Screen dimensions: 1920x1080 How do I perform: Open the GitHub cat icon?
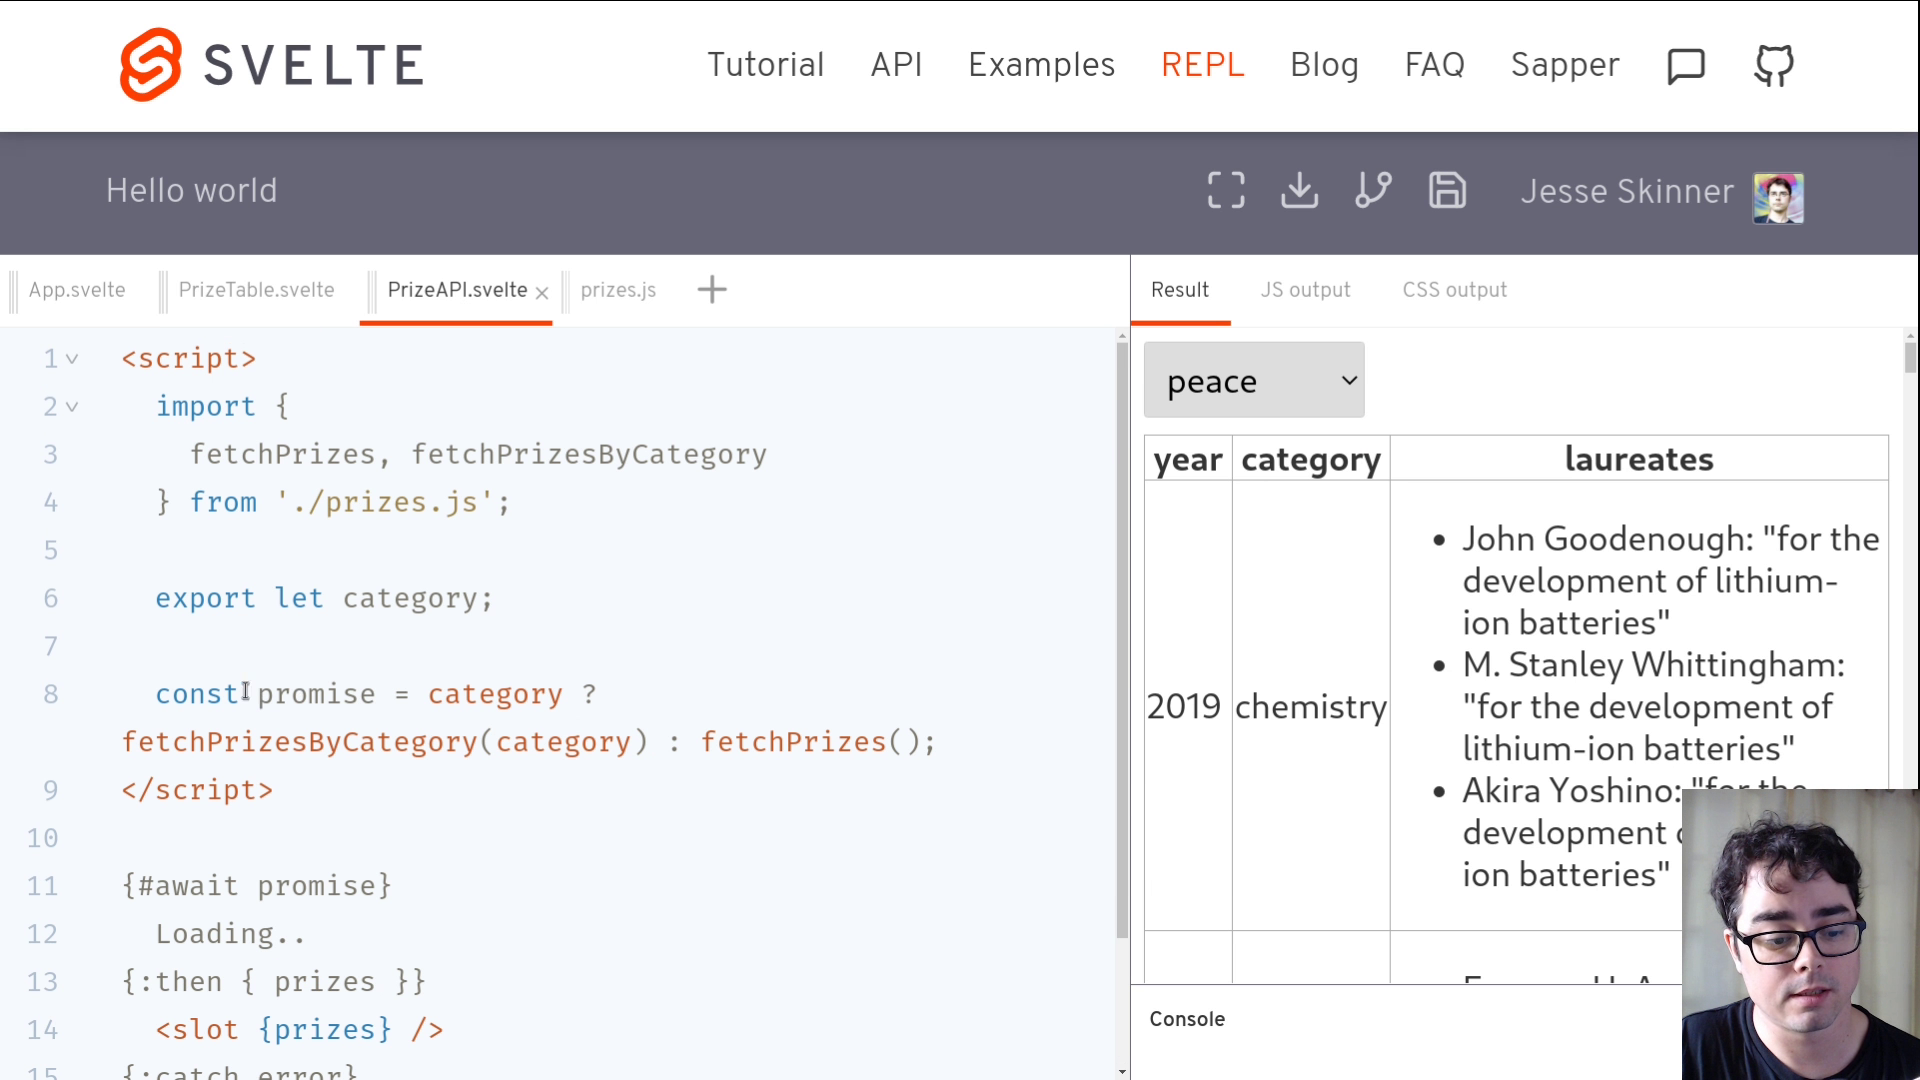click(x=1774, y=66)
